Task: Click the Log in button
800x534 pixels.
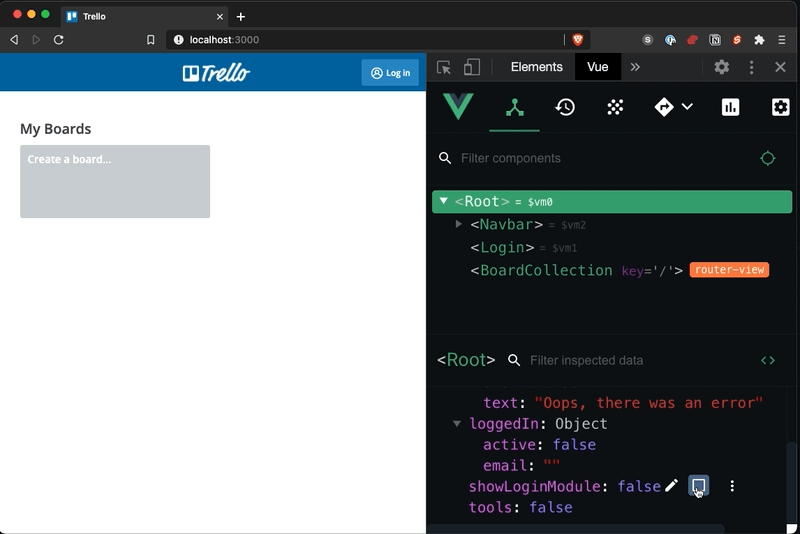Action: click(x=390, y=73)
